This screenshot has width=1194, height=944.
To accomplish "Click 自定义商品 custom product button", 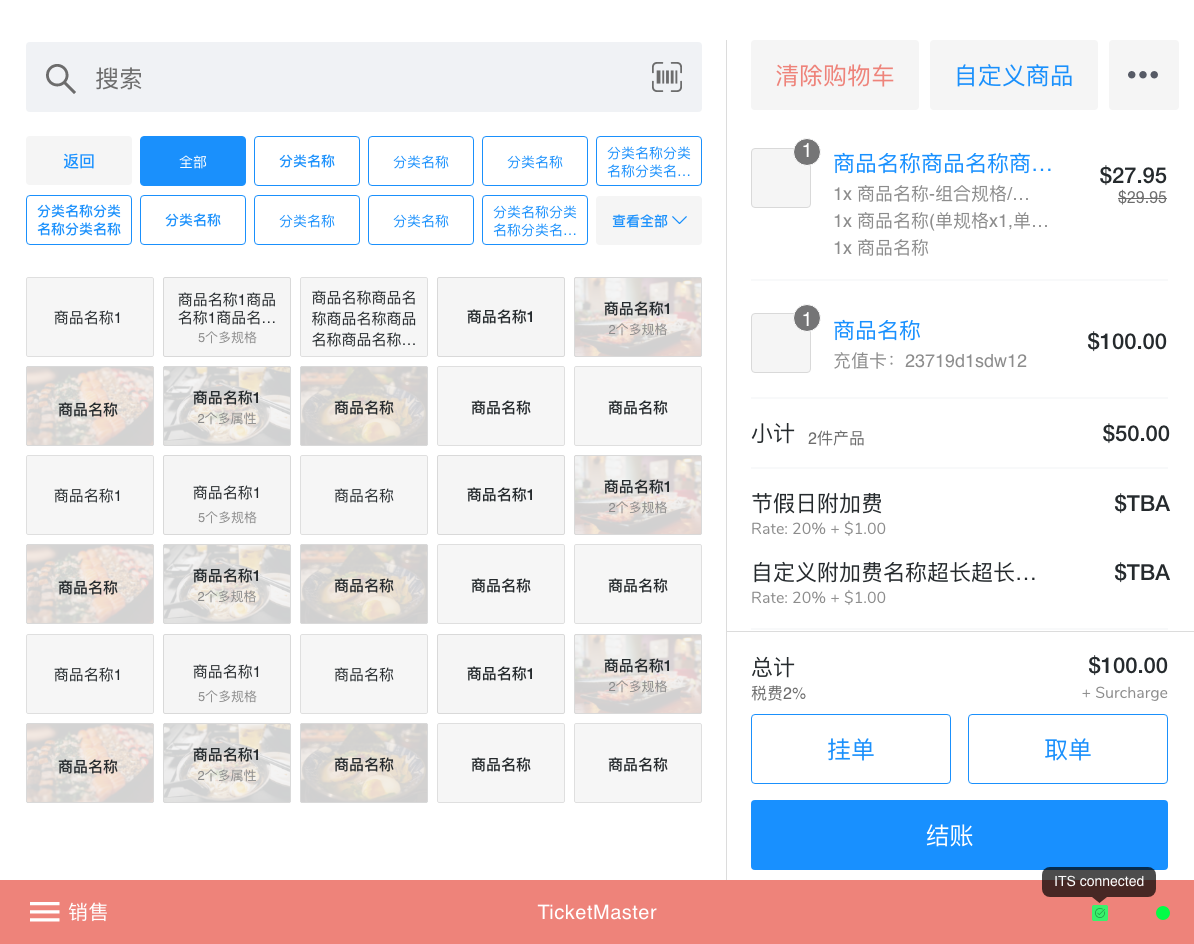I will [1014, 75].
